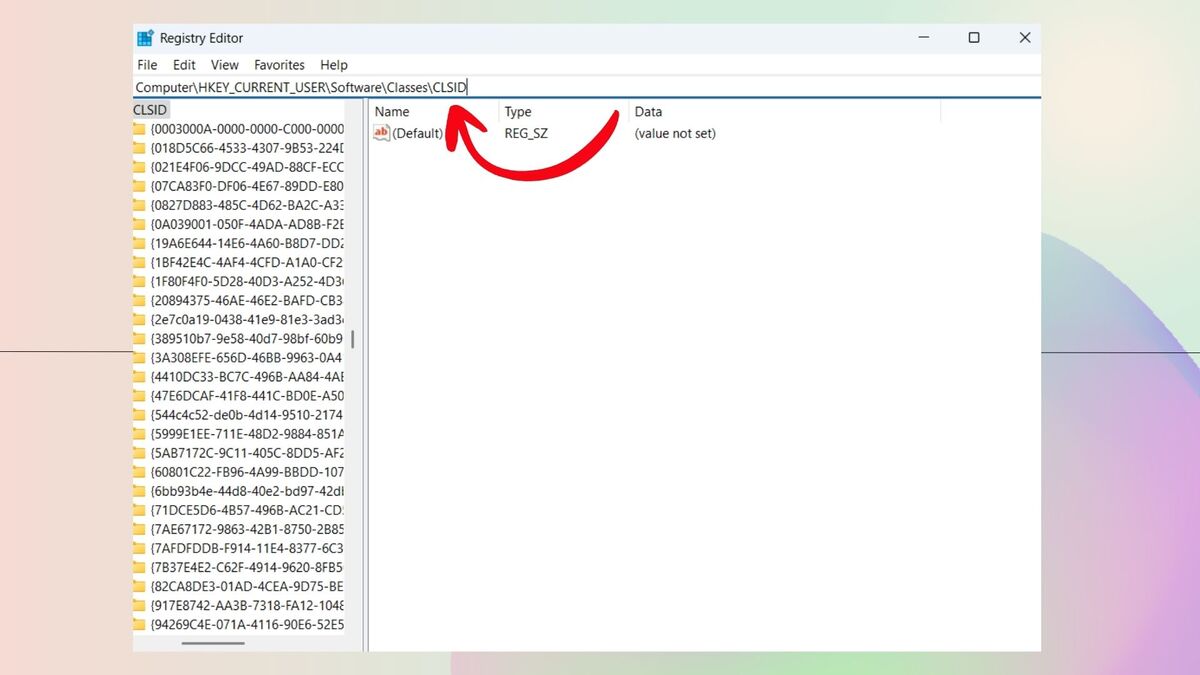The height and width of the screenshot is (675, 1200).
Task: Click folder icon of {60801C22-FB96-4A99 key
Action: [x=140, y=471]
